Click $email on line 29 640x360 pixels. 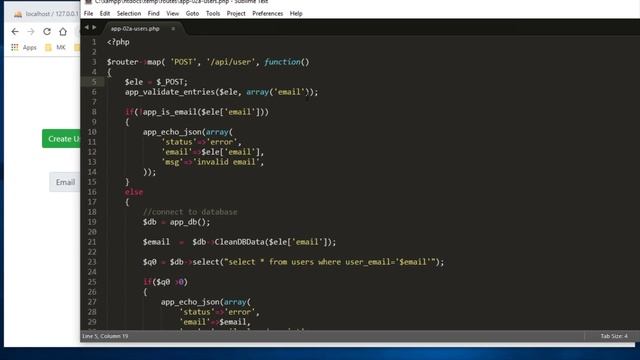click(x=233, y=322)
